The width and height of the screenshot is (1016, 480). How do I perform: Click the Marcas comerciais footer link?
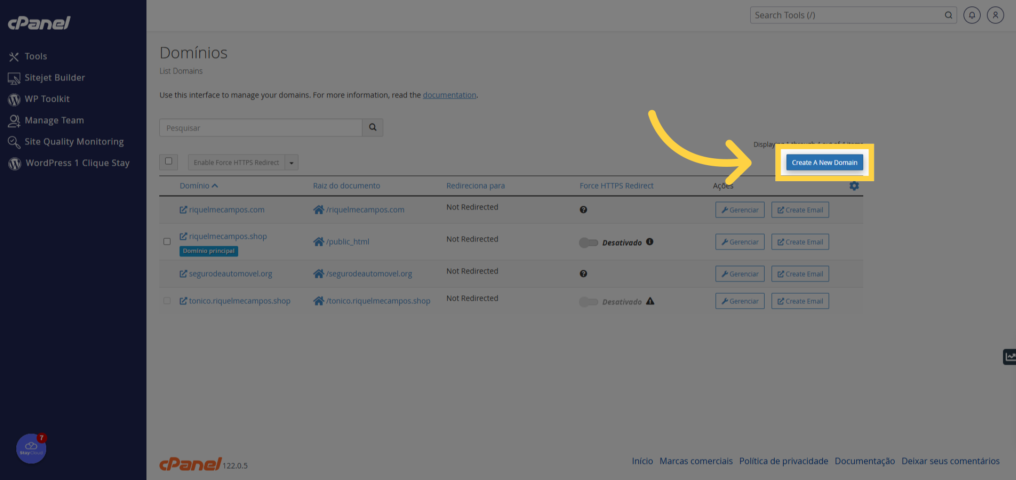[x=696, y=461]
